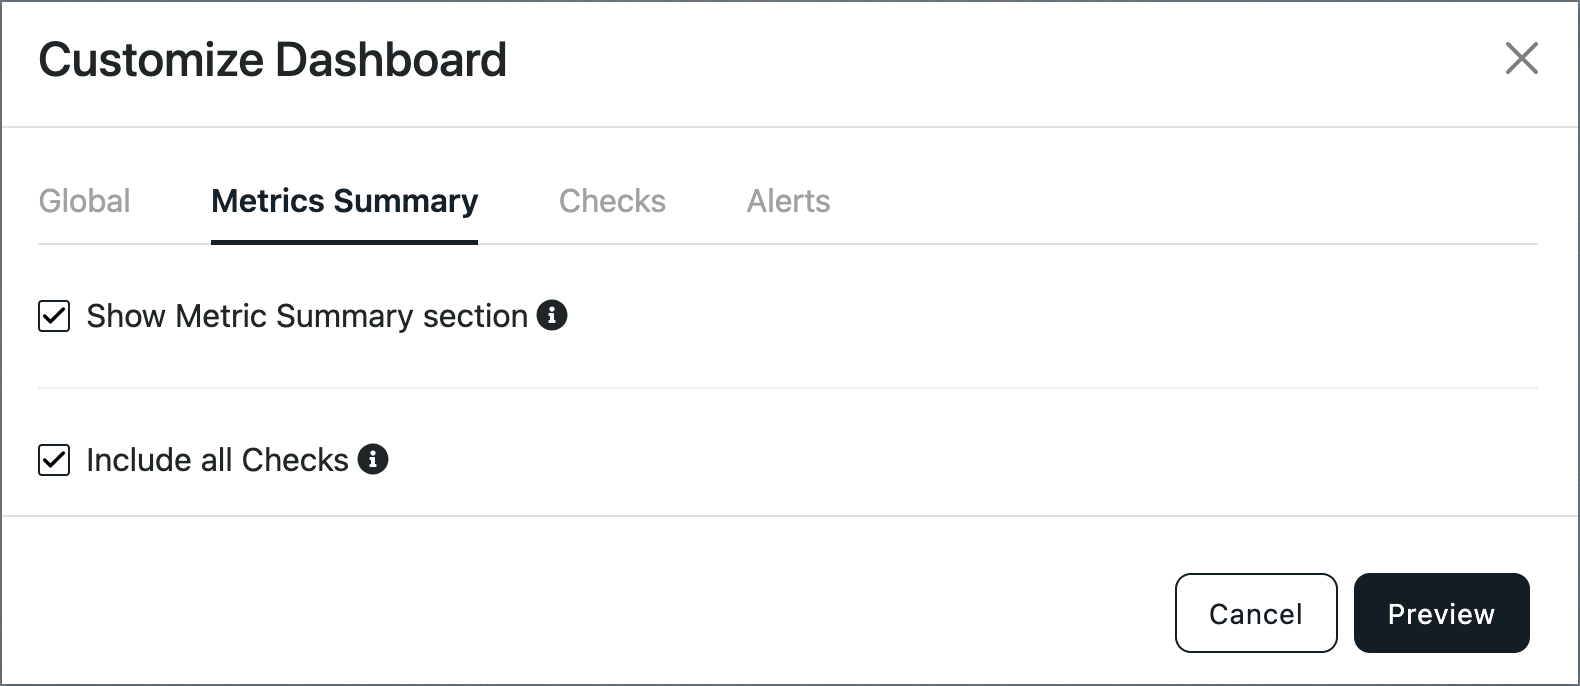Click the info icon beside Show Metric Summary section

coord(552,315)
